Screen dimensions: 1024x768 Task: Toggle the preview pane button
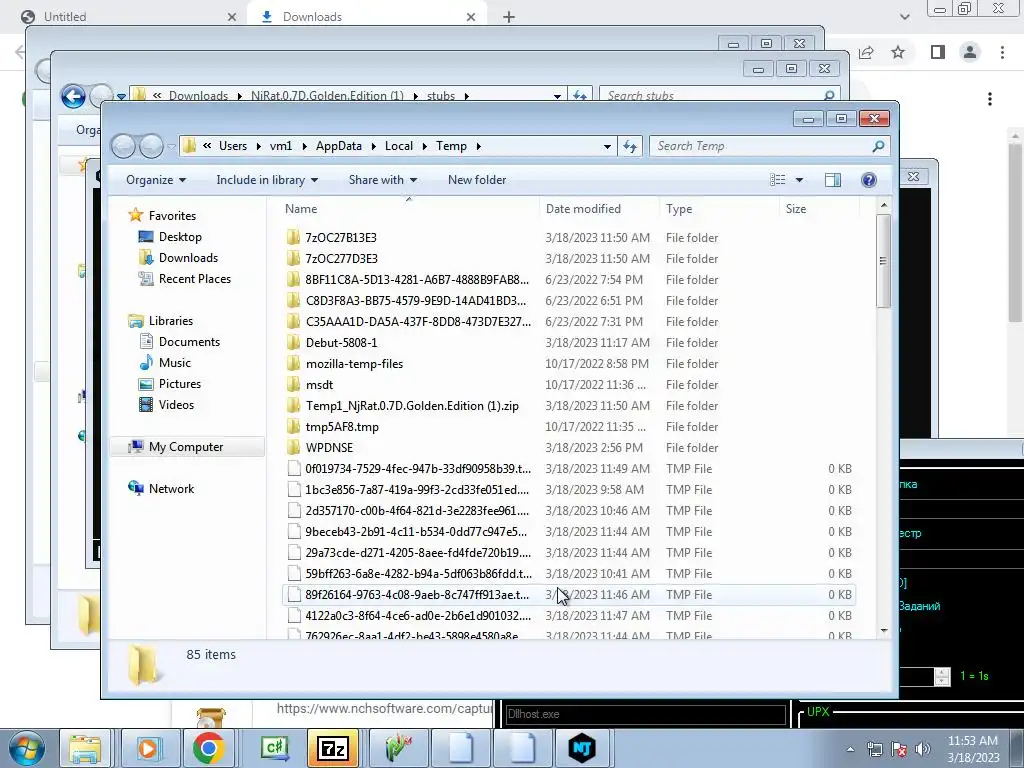[833, 180]
